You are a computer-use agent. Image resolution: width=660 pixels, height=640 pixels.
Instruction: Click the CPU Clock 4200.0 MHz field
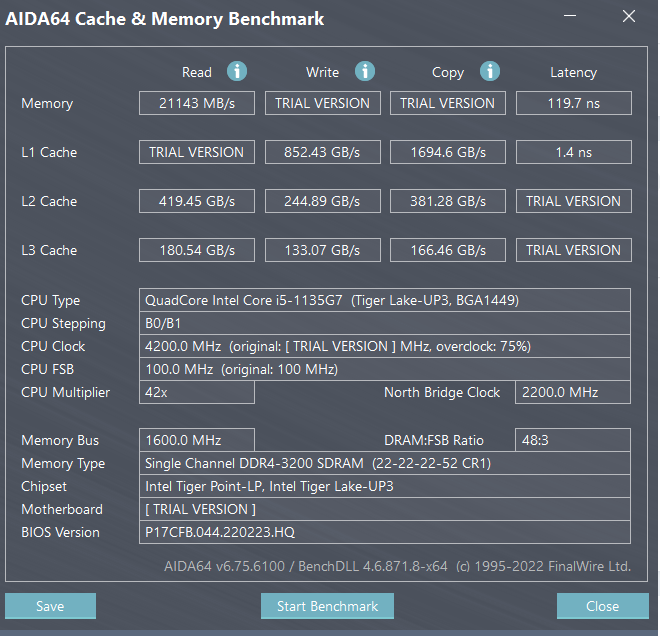pos(385,347)
